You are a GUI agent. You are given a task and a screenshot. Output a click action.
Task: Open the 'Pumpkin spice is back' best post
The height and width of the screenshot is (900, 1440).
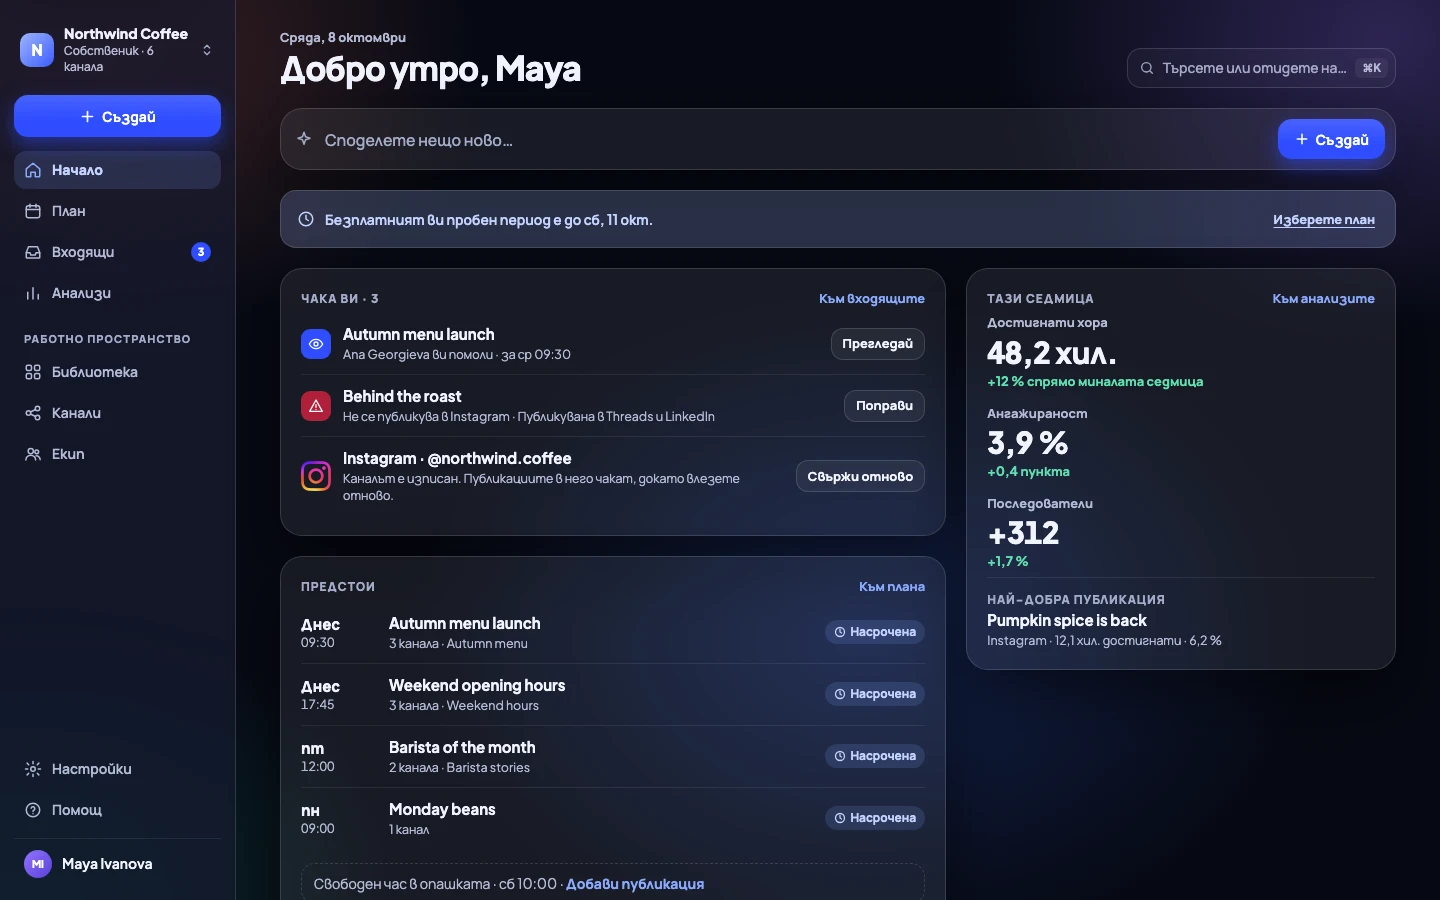coord(1067,620)
